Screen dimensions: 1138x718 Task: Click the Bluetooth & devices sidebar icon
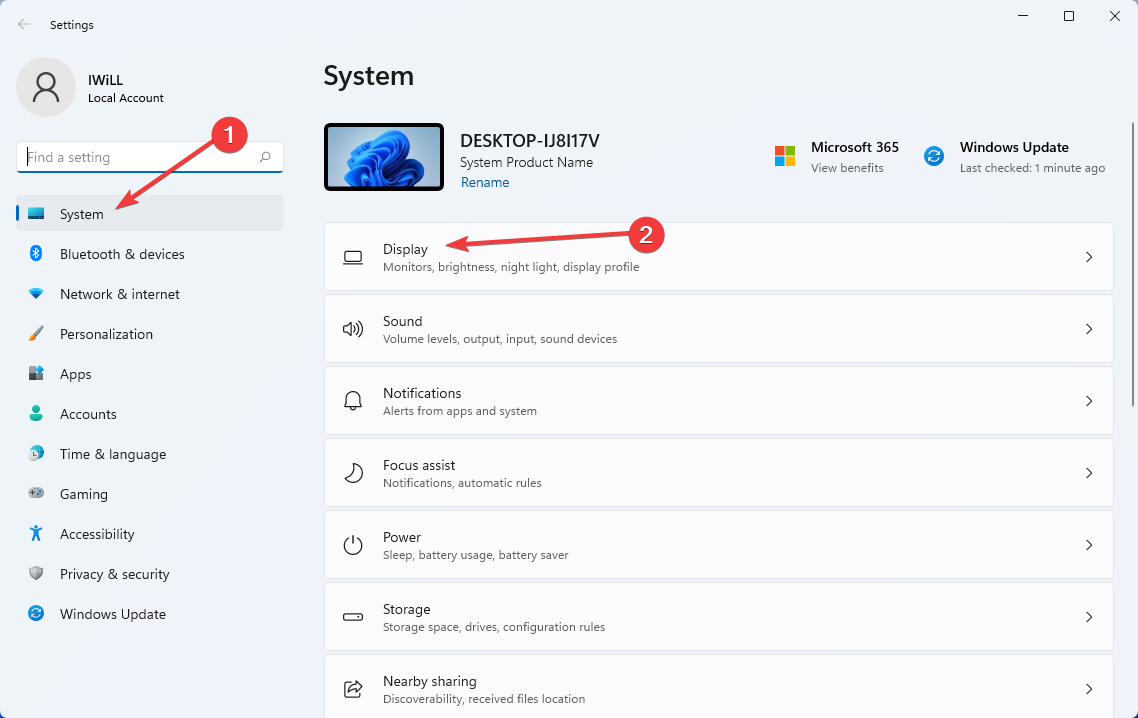coord(38,254)
